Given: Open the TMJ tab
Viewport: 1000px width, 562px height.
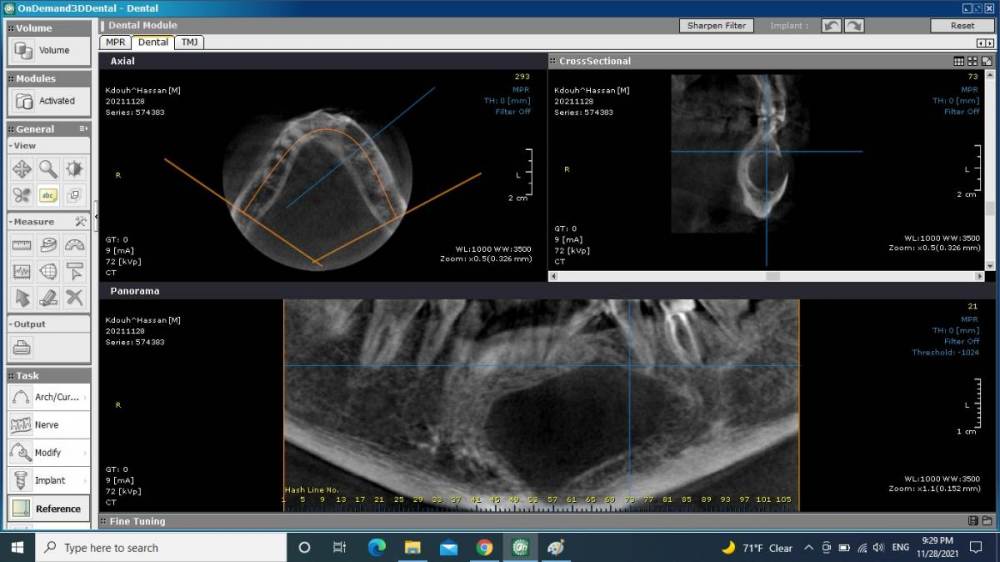Looking at the screenshot, I should 189,42.
